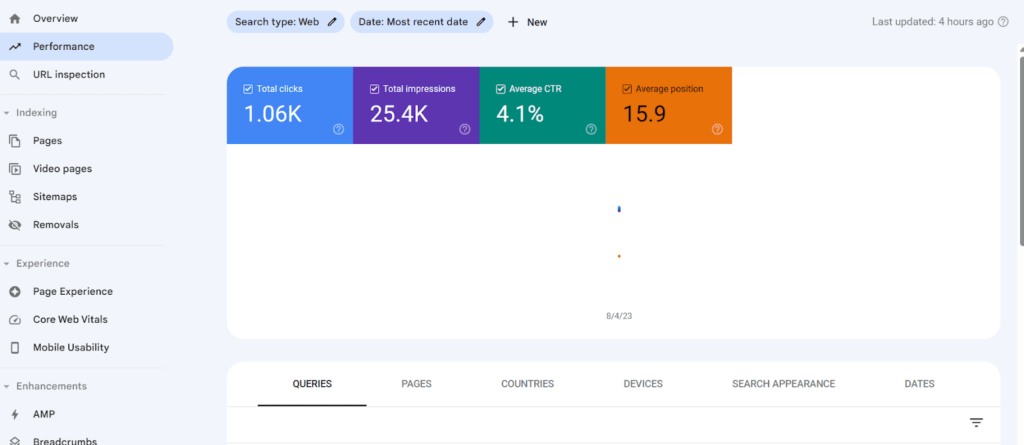Click the 8/4/23 date label
This screenshot has width=1024, height=445.
pyautogui.click(x=619, y=316)
